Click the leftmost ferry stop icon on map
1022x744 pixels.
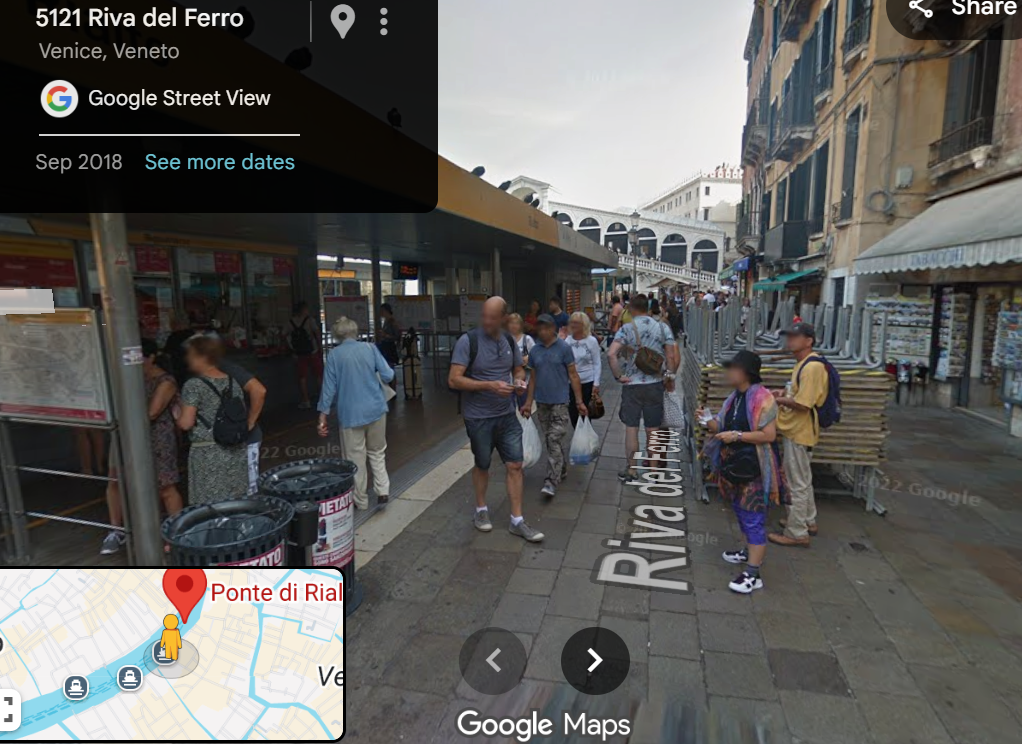[x=76, y=687]
